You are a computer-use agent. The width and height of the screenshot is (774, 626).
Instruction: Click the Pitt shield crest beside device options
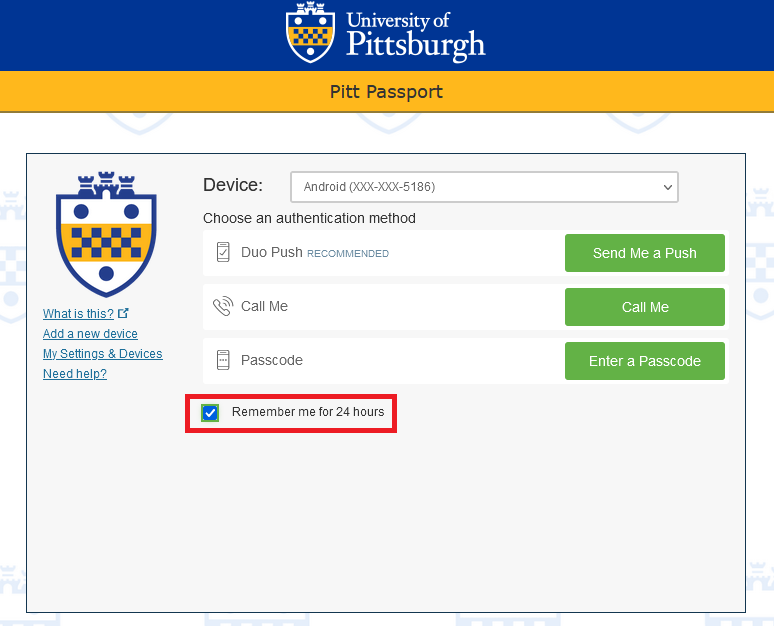point(106,234)
